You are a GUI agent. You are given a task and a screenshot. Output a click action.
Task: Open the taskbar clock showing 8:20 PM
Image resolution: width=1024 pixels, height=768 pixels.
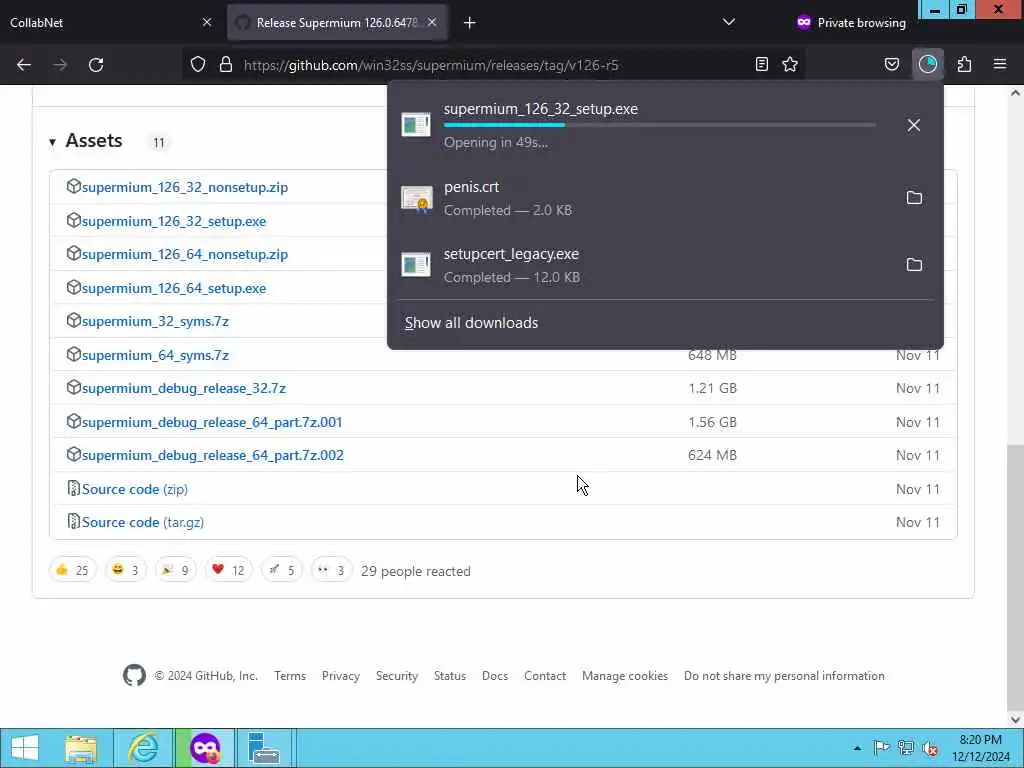click(980, 748)
